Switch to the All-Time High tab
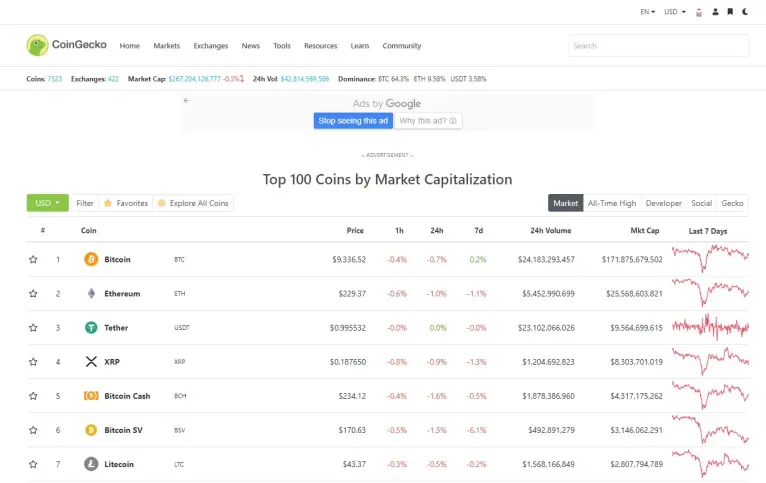 (612, 203)
